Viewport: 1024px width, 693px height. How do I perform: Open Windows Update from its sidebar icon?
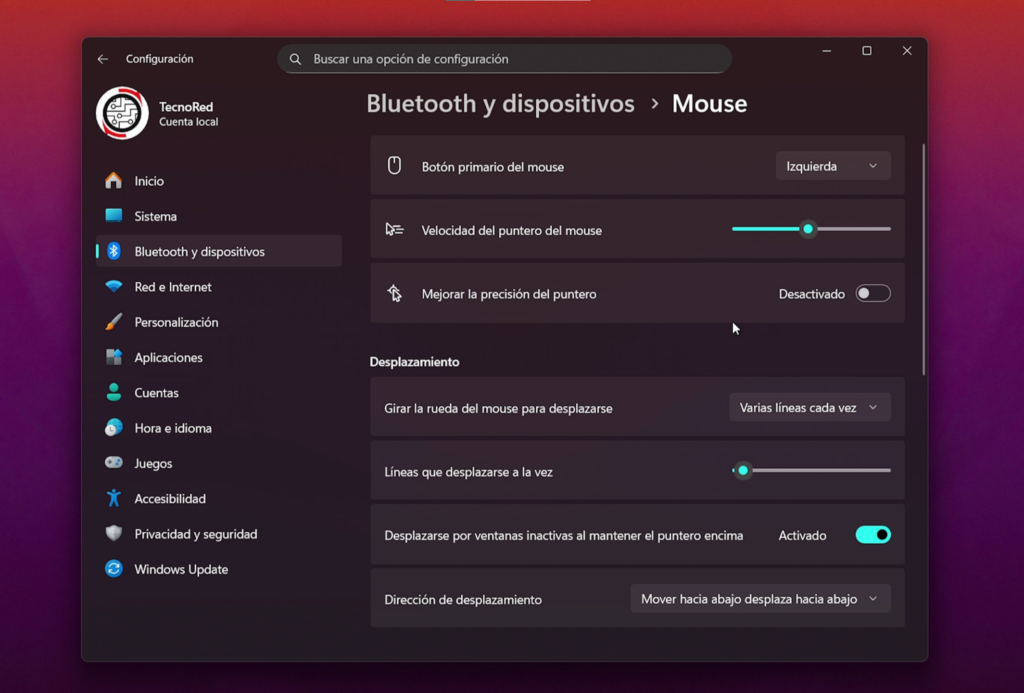(117, 569)
